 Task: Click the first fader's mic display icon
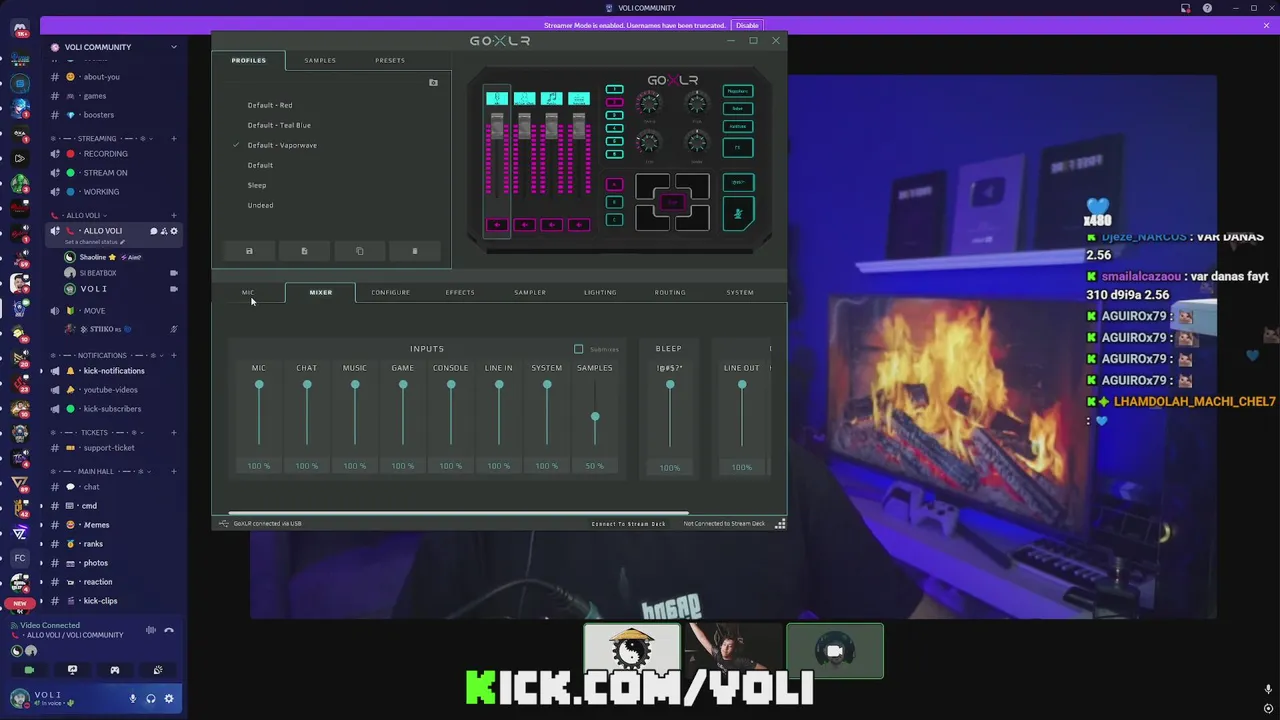click(497, 98)
